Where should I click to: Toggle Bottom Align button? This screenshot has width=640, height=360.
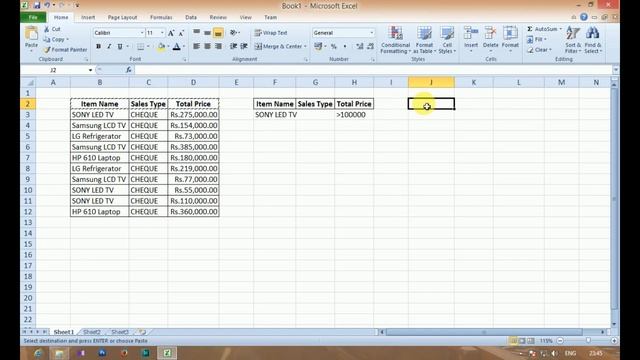point(218,33)
